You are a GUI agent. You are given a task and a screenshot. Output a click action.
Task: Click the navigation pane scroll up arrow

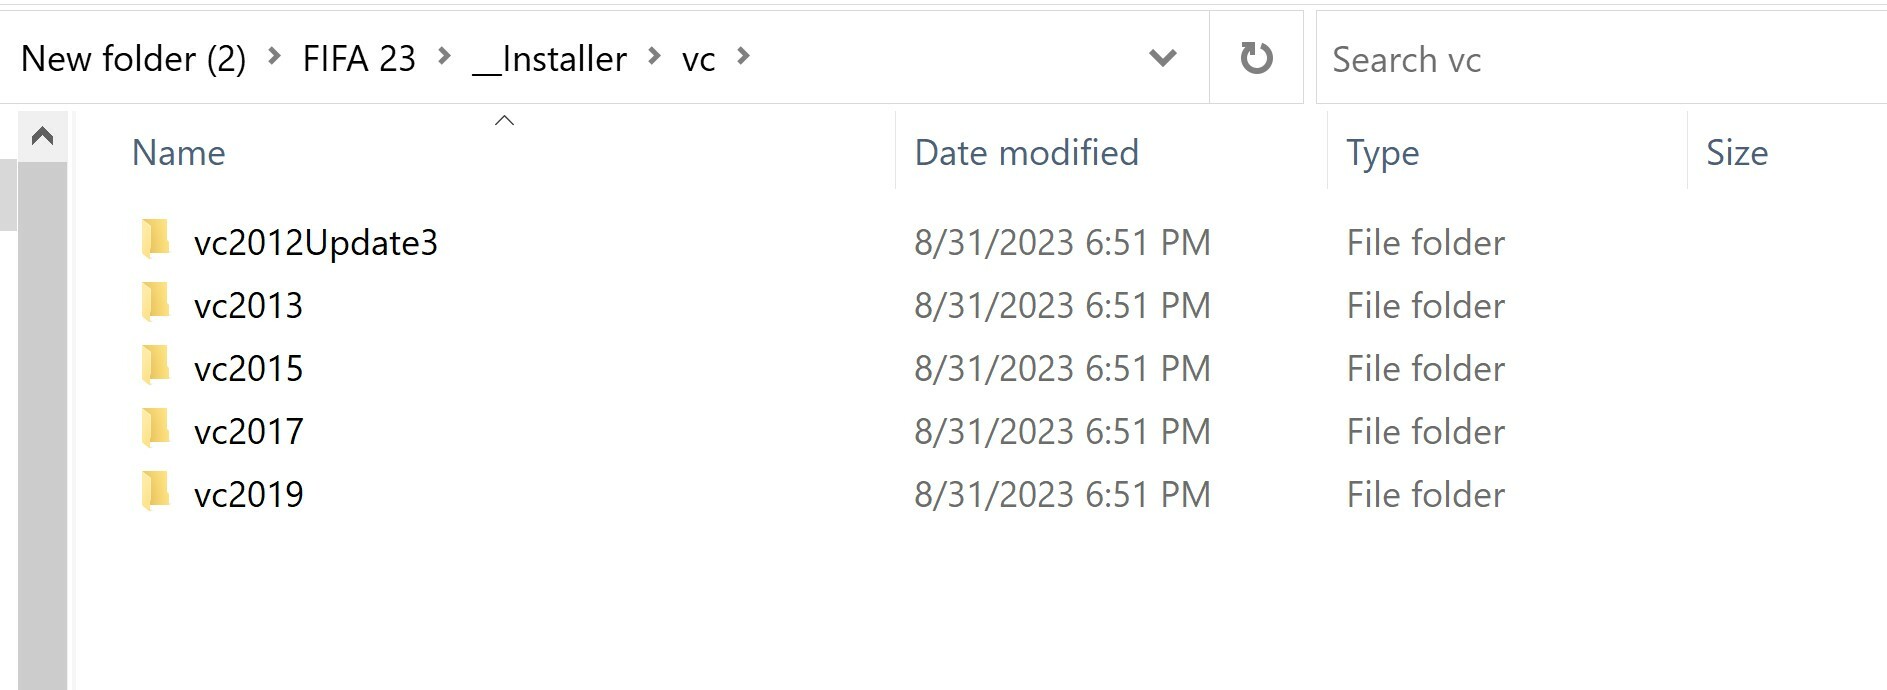pyautogui.click(x=42, y=136)
